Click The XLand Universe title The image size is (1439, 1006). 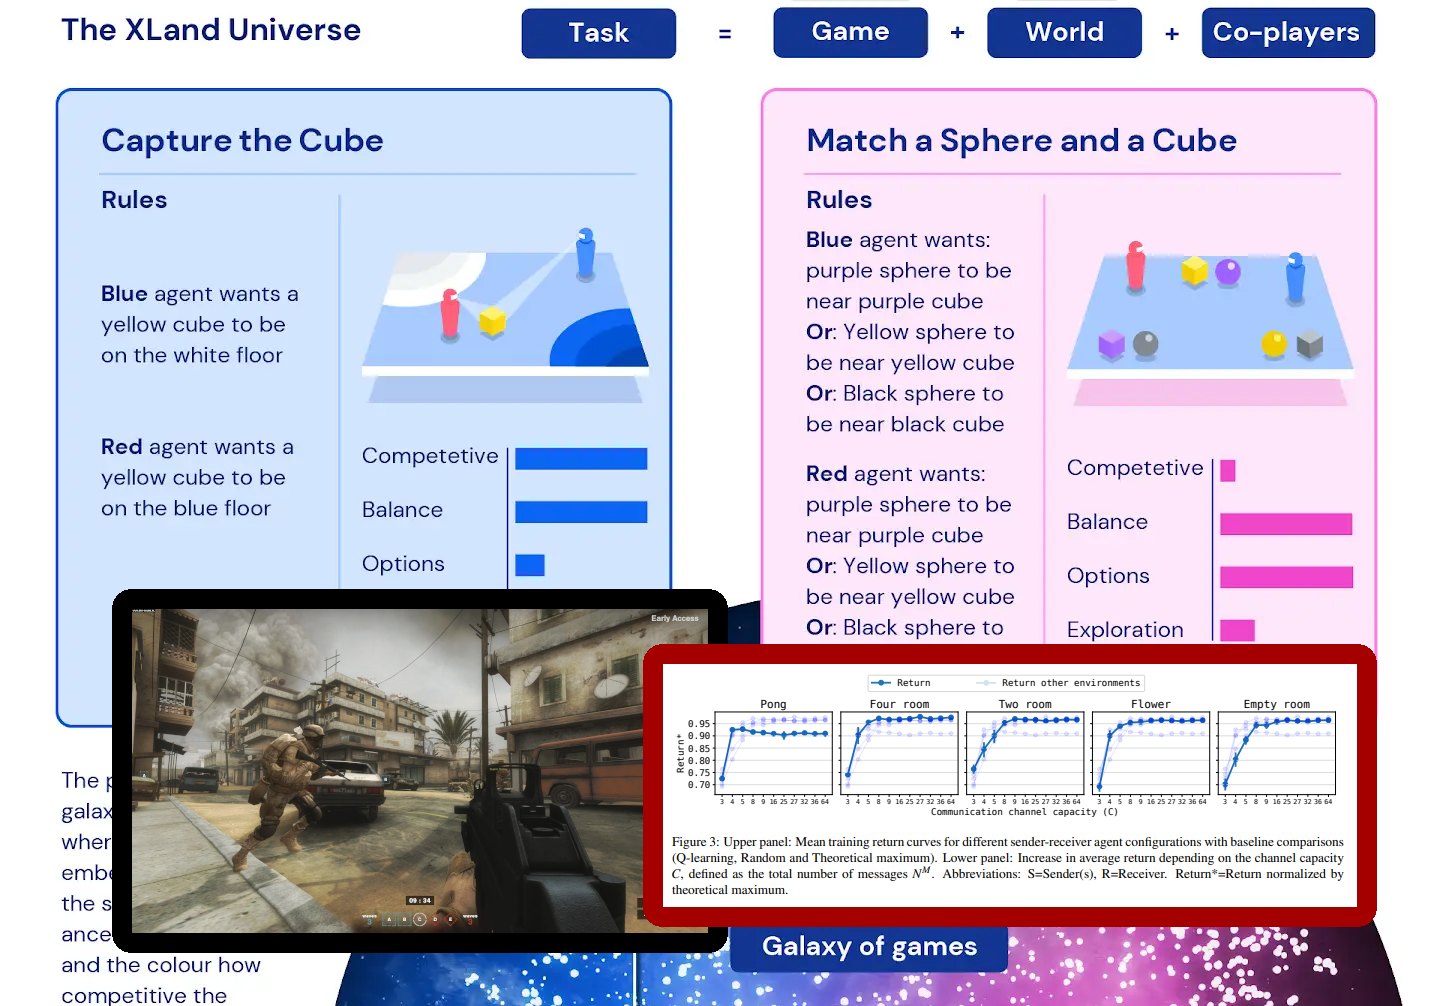pos(211,30)
